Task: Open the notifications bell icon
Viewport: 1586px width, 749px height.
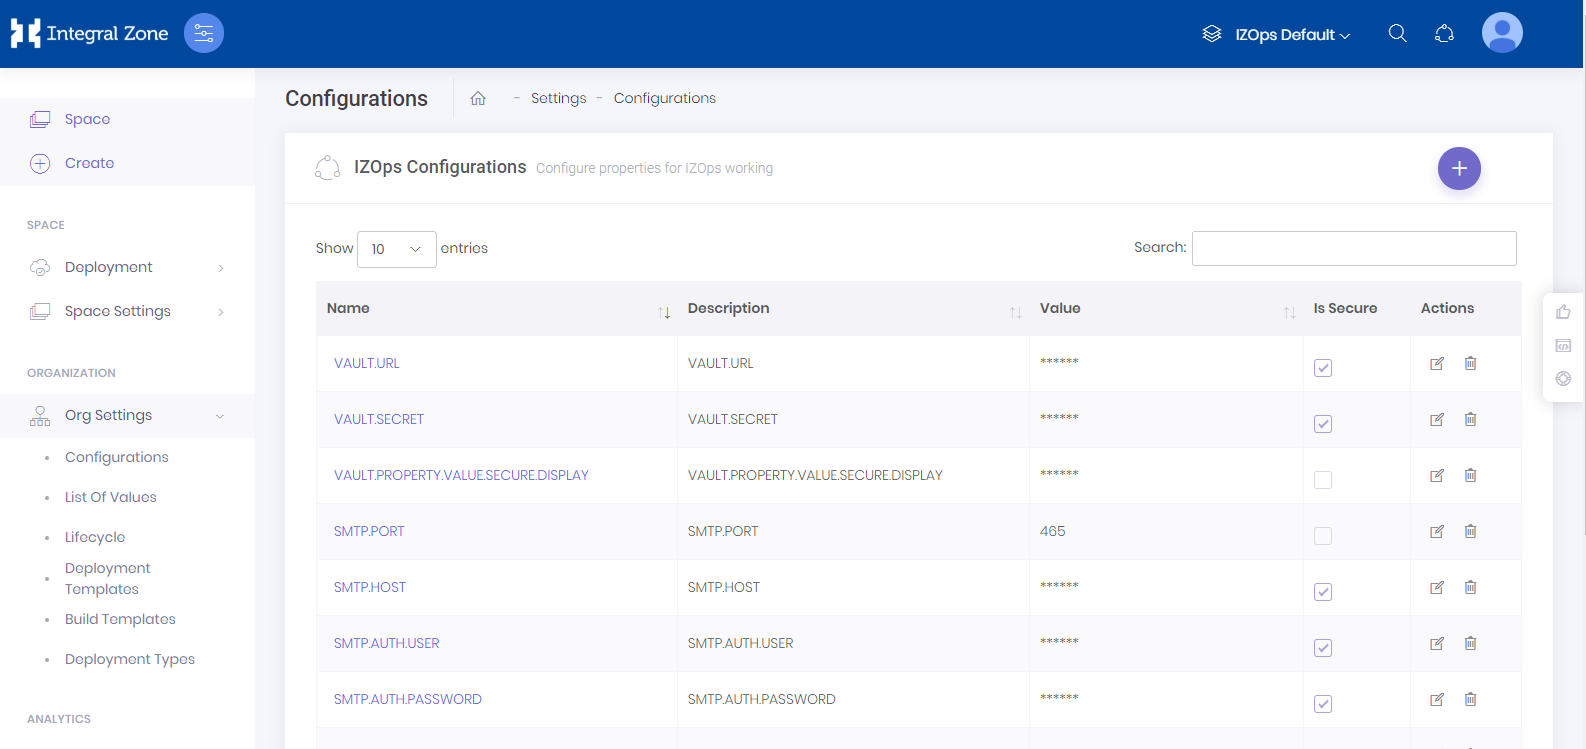Action: (x=1444, y=33)
